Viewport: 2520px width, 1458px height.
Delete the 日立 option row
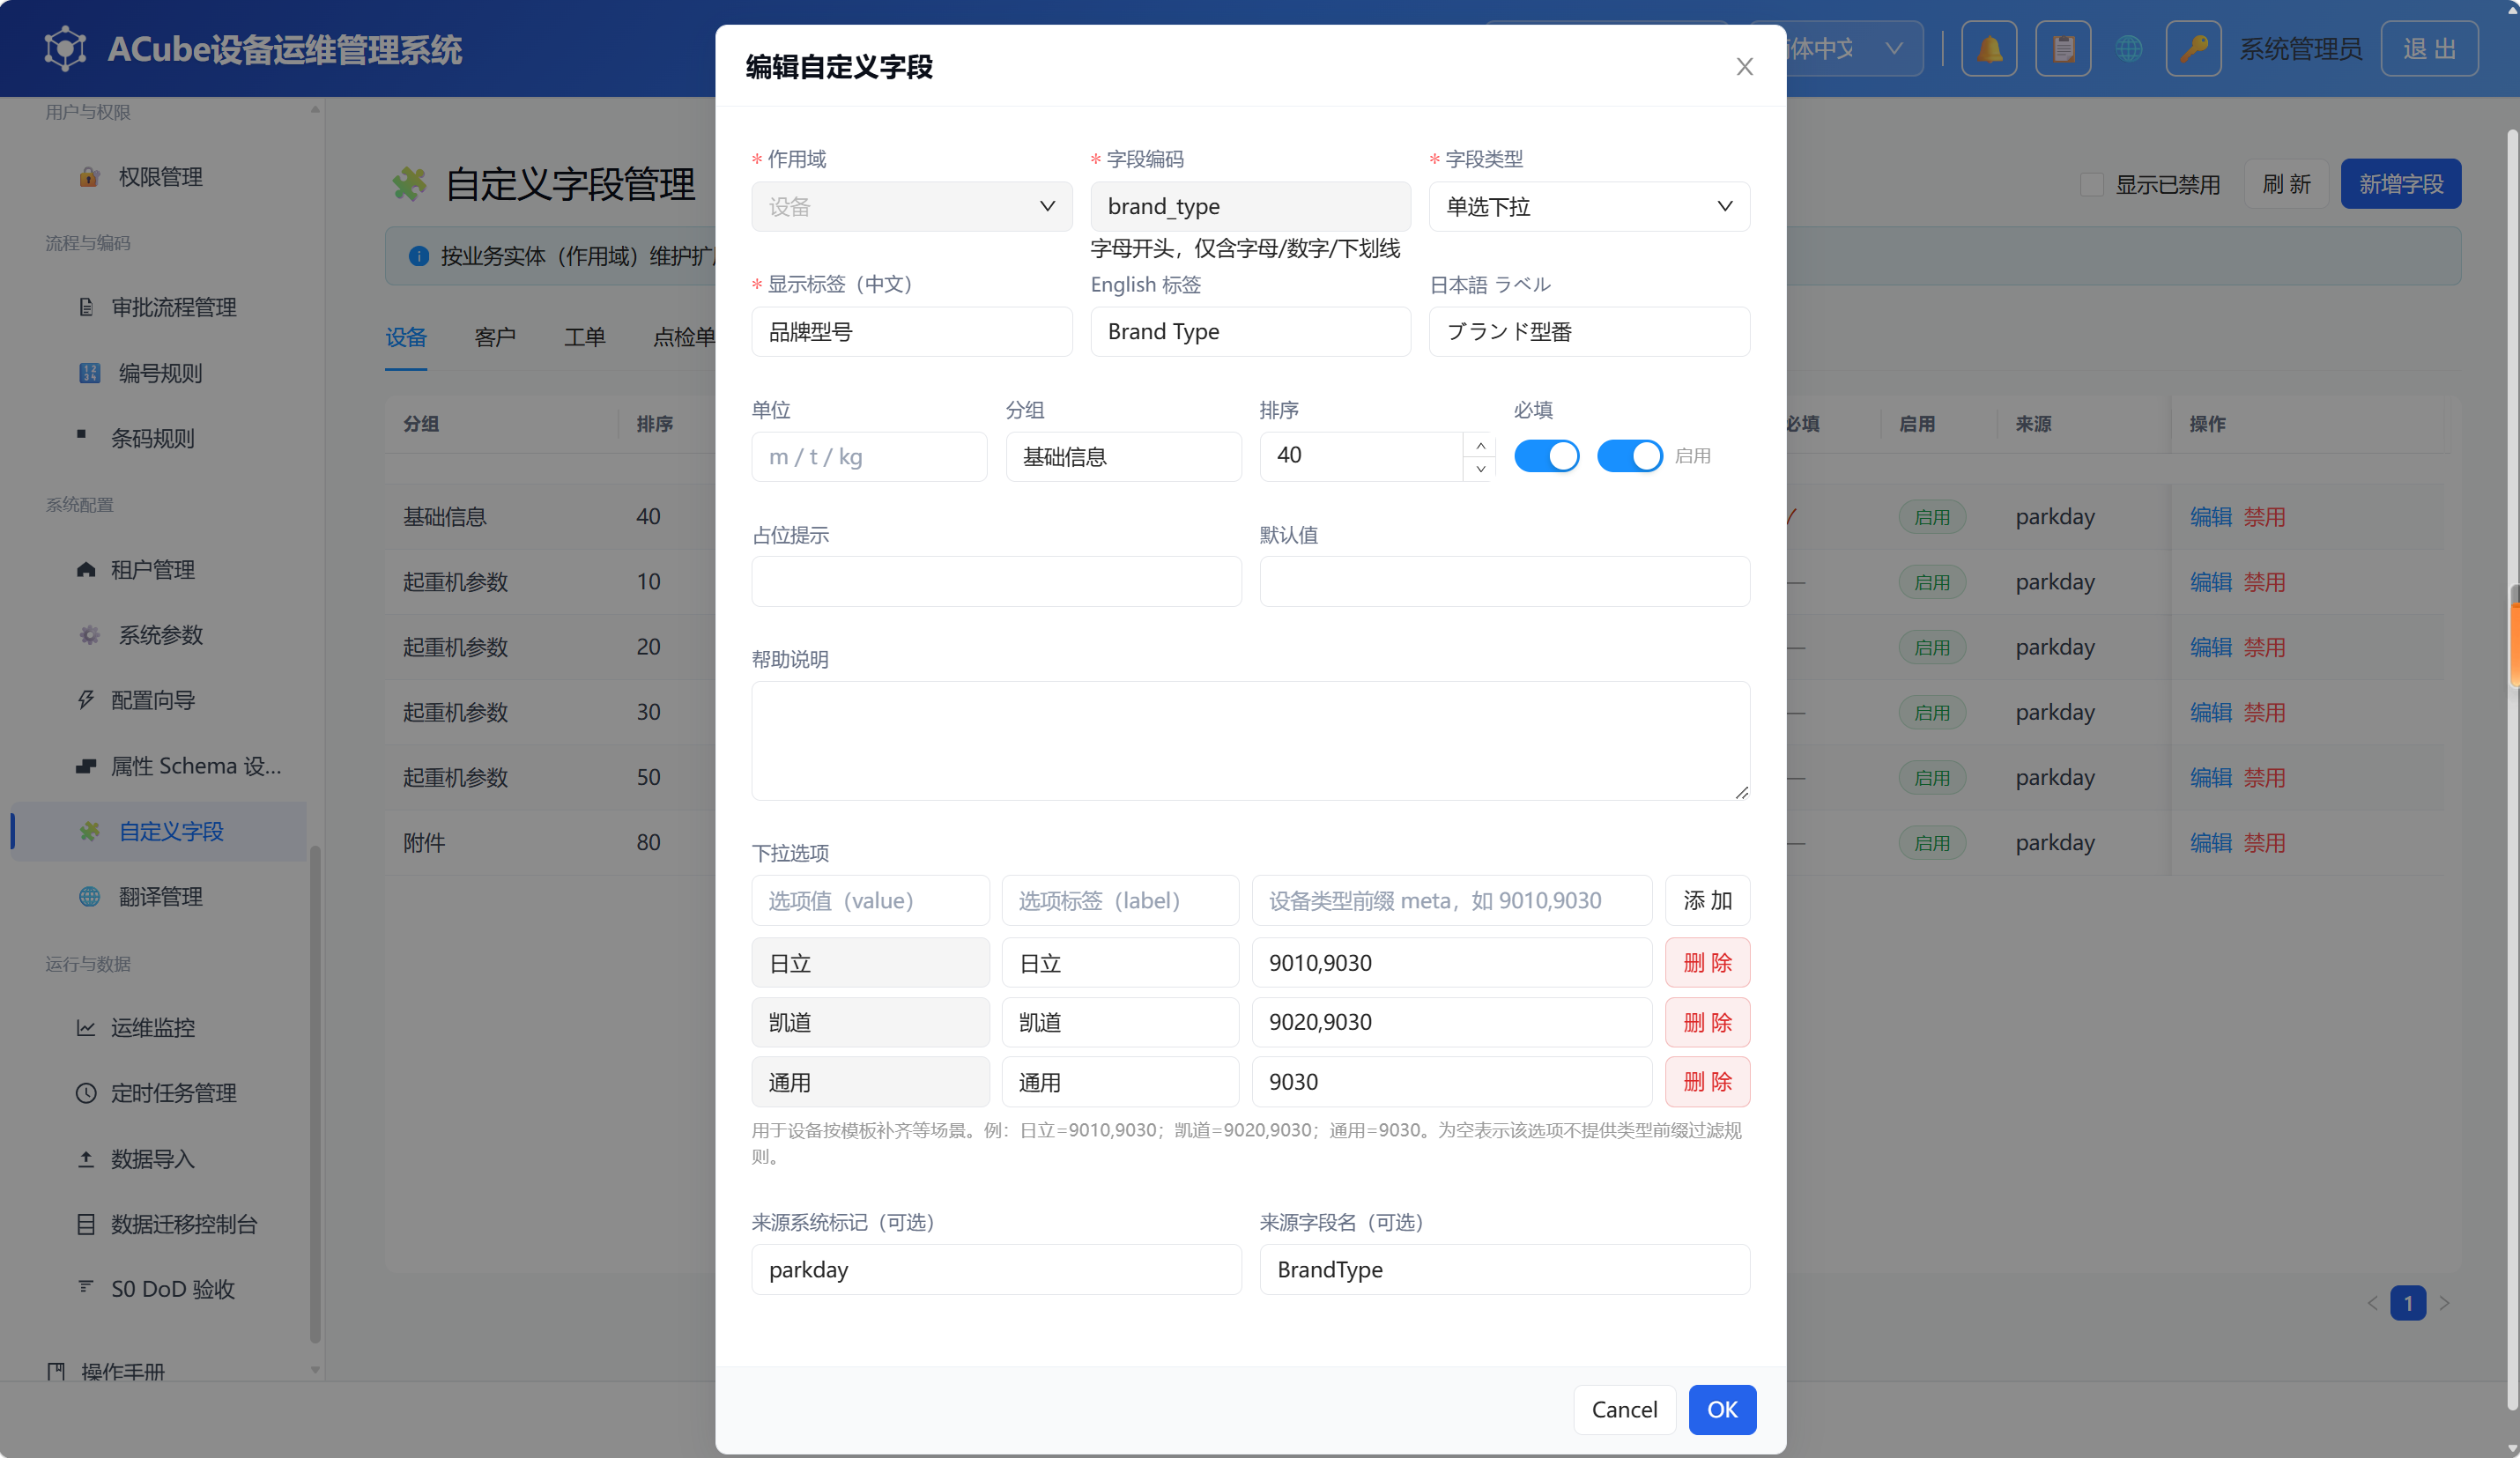(x=1707, y=962)
